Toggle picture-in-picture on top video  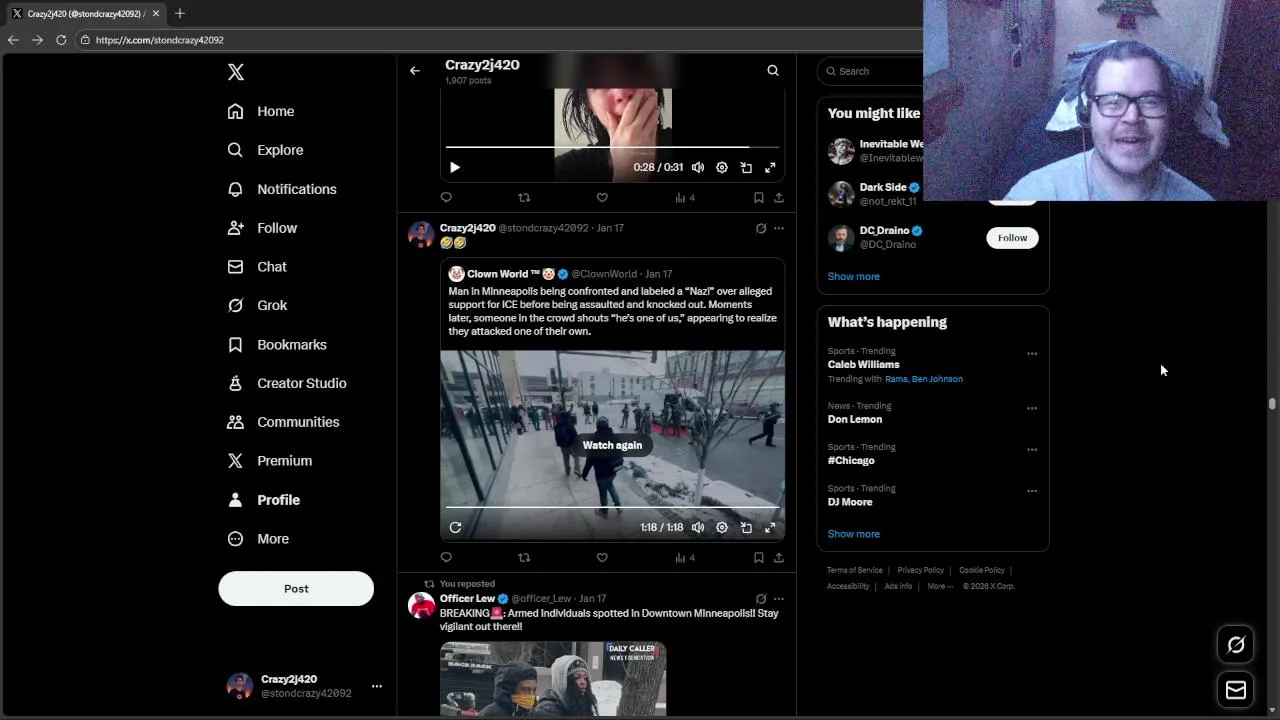[x=746, y=168]
